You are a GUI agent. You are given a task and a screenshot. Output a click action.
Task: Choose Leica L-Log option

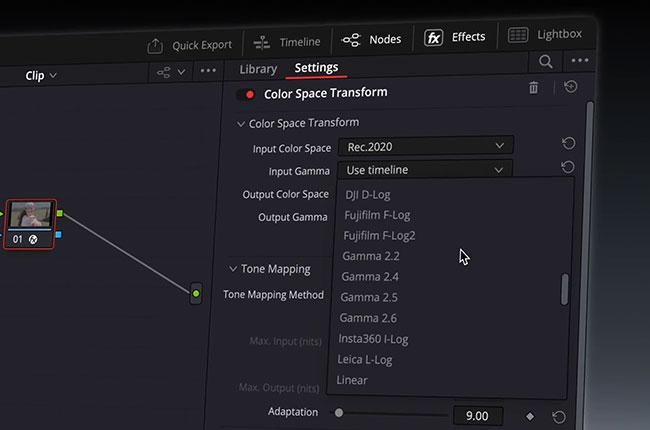tap(364, 360)
